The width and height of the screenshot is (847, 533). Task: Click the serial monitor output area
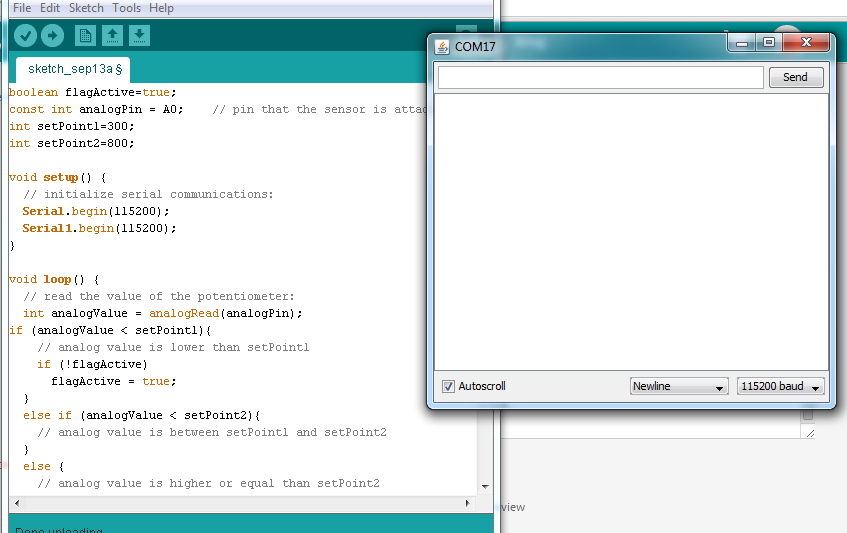(631, 232)
